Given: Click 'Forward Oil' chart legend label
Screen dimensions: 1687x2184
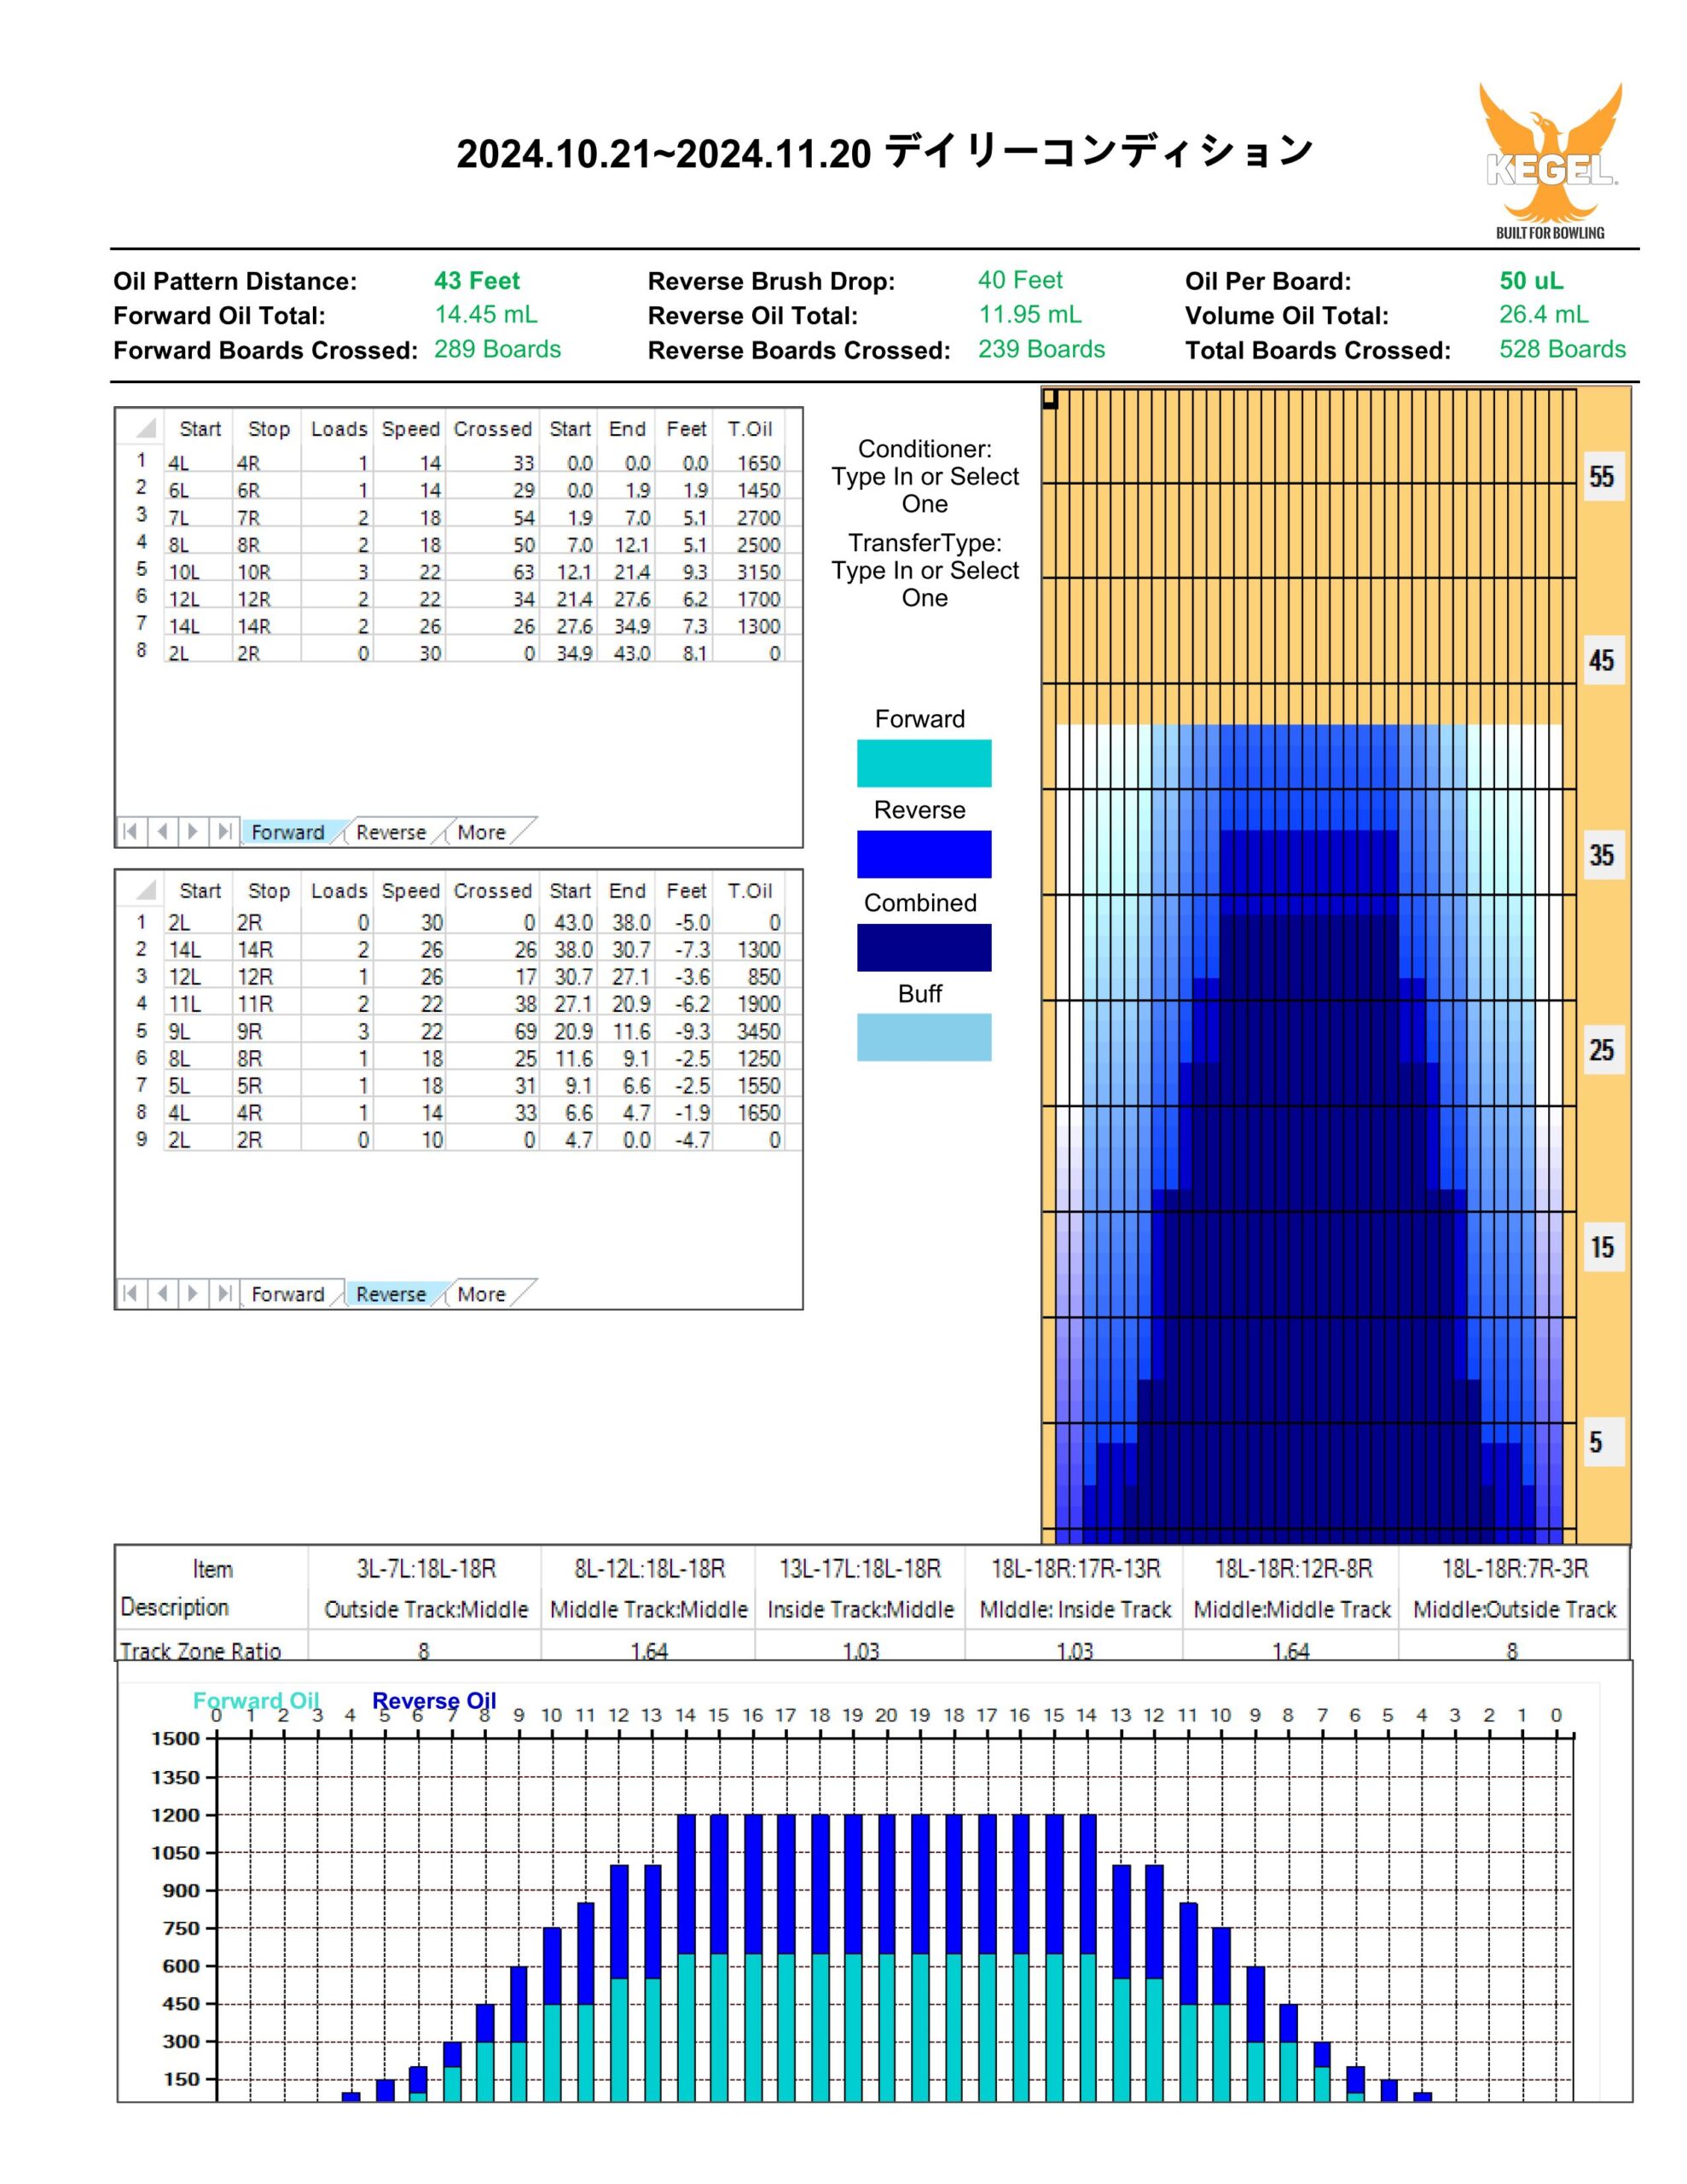Looking at the screenshot, I should click(x=256, y=1700).
